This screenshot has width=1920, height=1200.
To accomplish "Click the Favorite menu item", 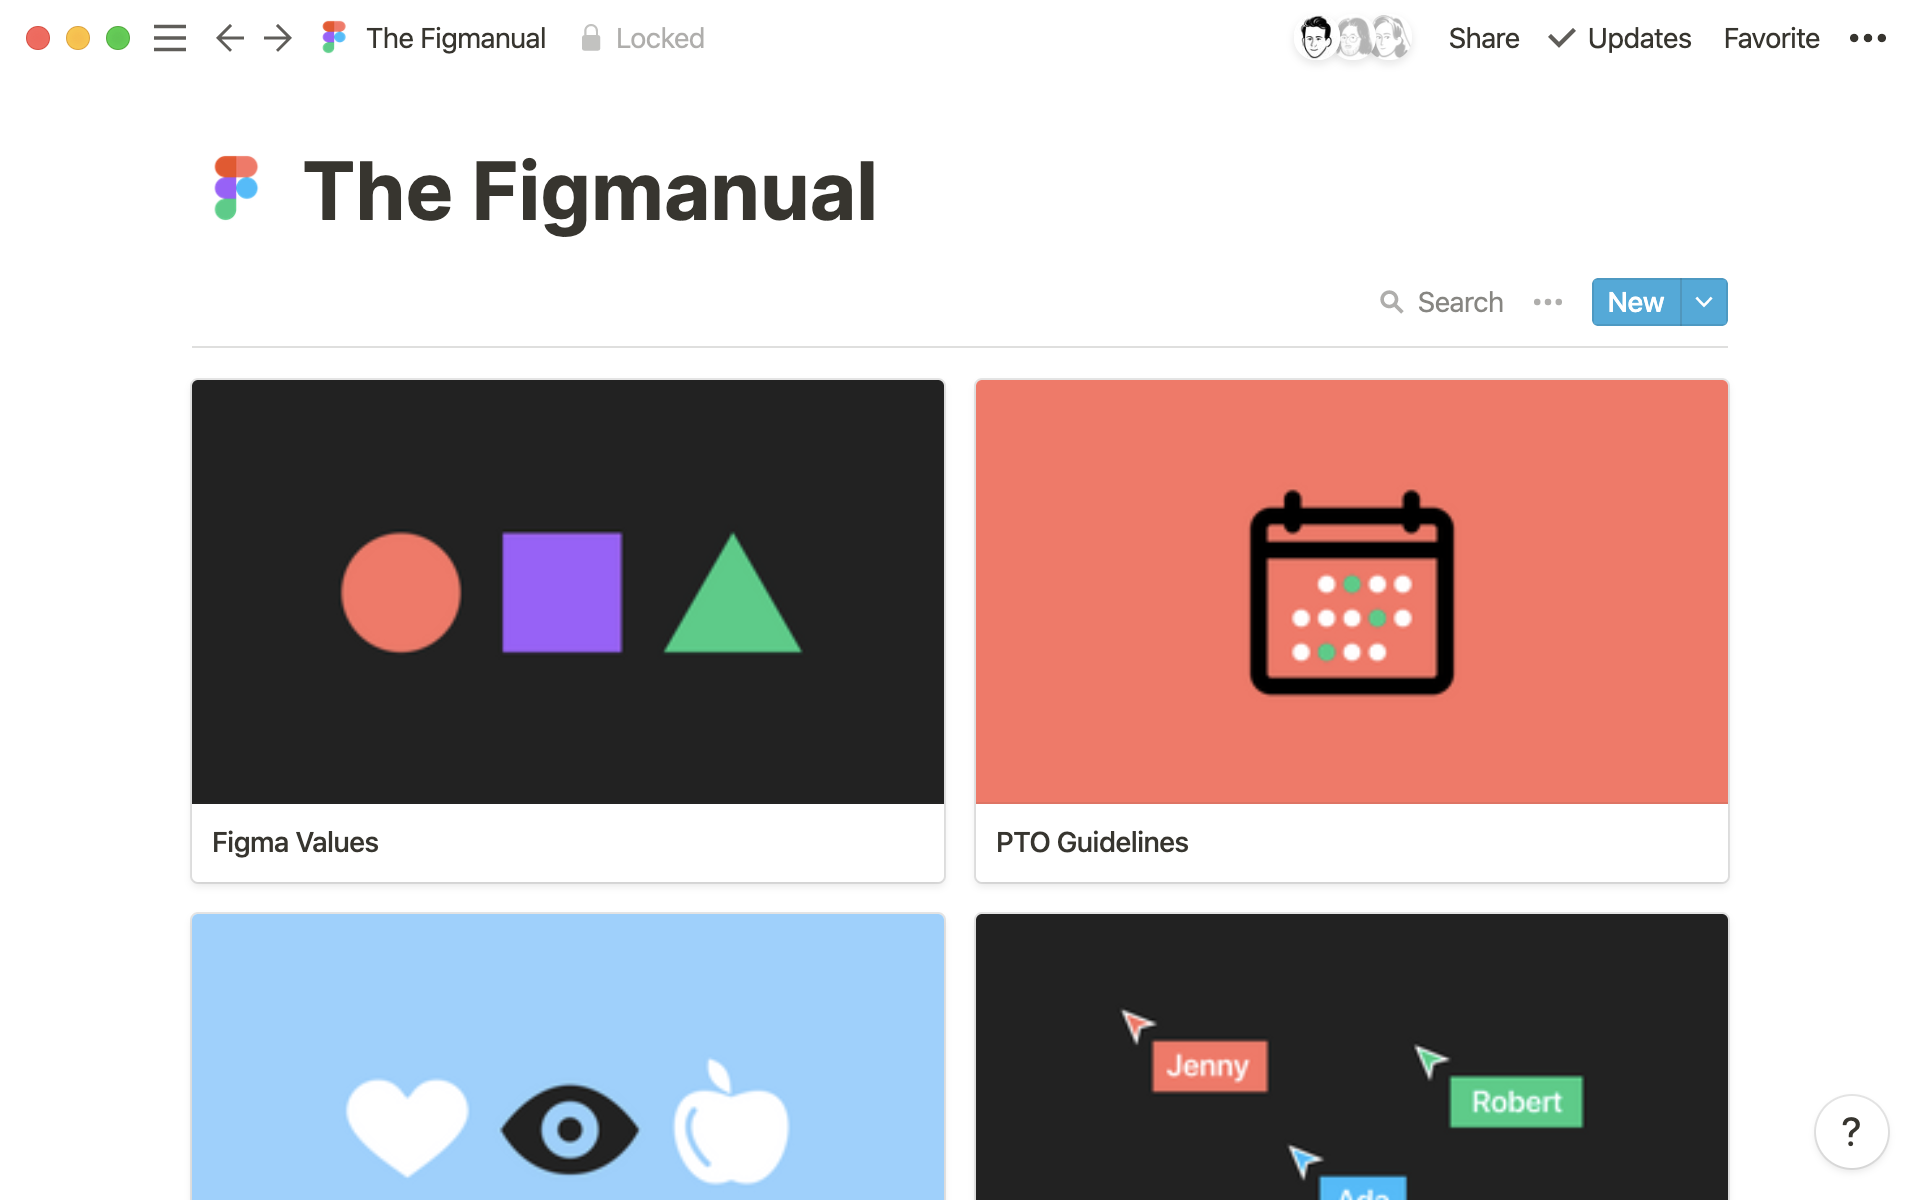I will (1772, 37).
